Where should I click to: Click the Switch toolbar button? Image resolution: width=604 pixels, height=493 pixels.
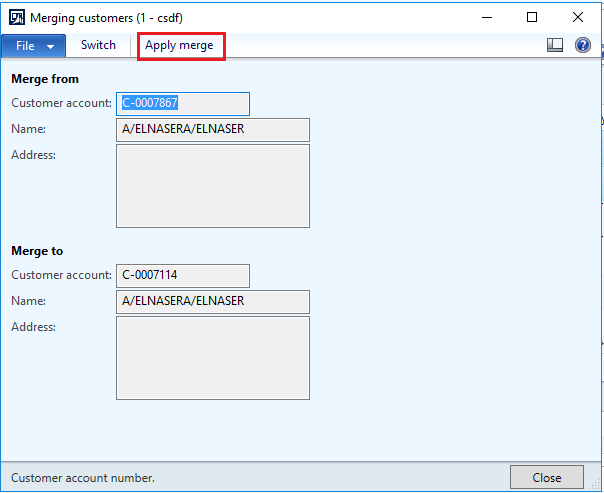tap(98, 45)
